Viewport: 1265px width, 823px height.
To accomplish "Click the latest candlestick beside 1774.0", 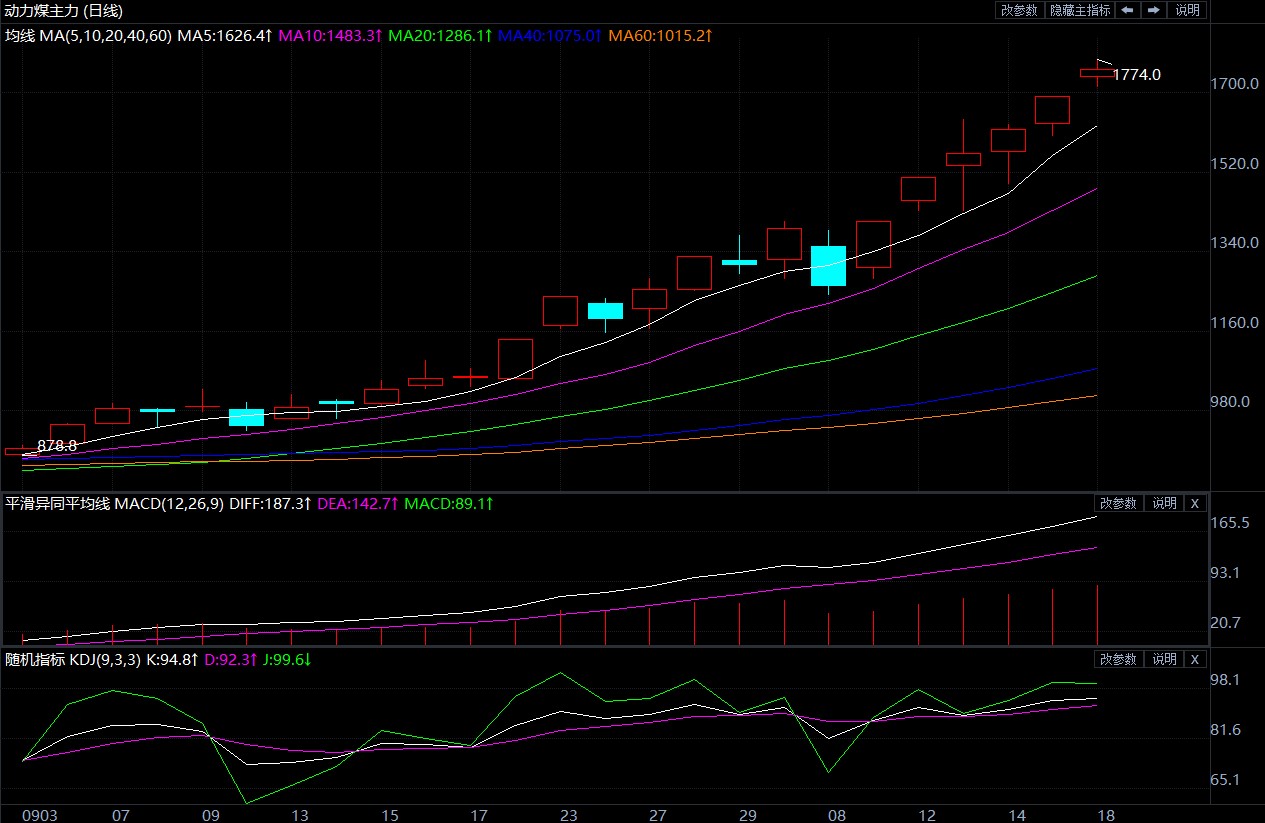I will coord(1097,72).
